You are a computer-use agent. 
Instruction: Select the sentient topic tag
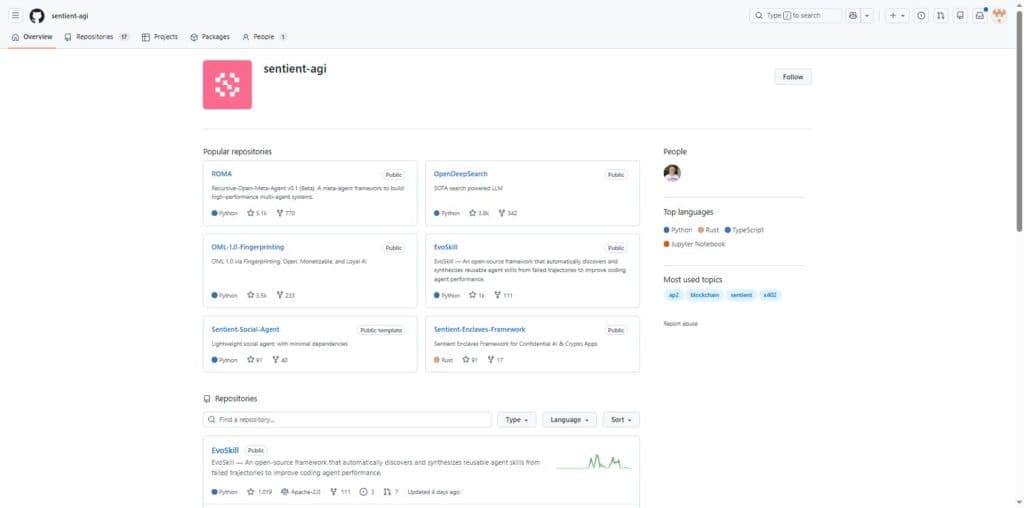(741, 295)
